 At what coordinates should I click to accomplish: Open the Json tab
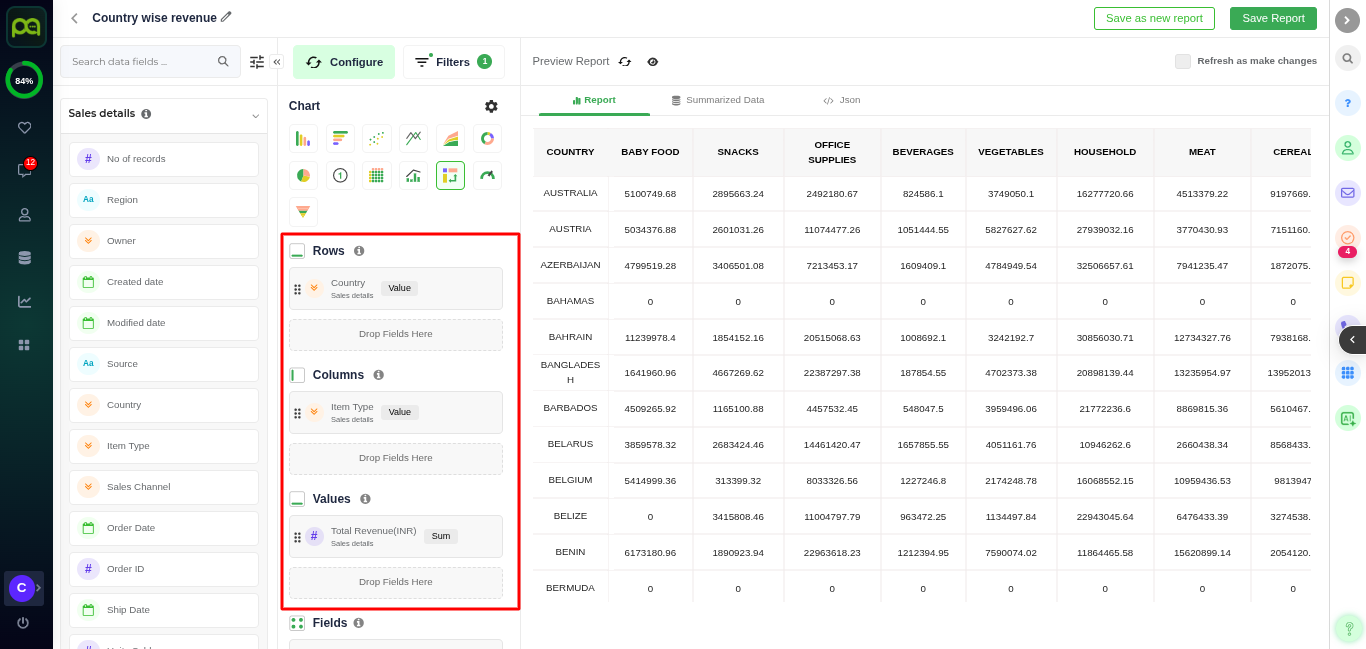pyautogui.click(x=841, y=100)
